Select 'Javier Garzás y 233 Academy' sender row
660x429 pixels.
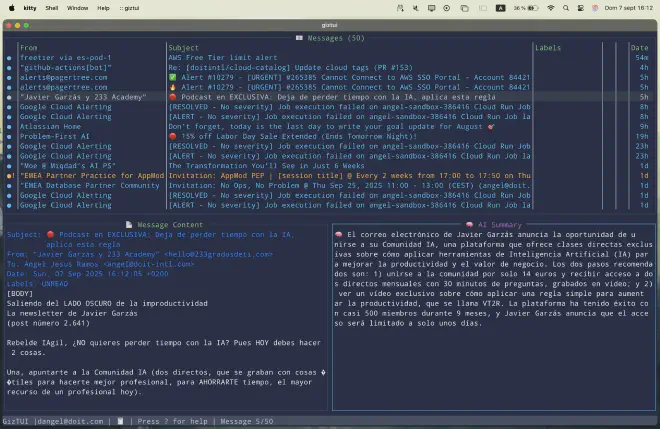point(83,97)
